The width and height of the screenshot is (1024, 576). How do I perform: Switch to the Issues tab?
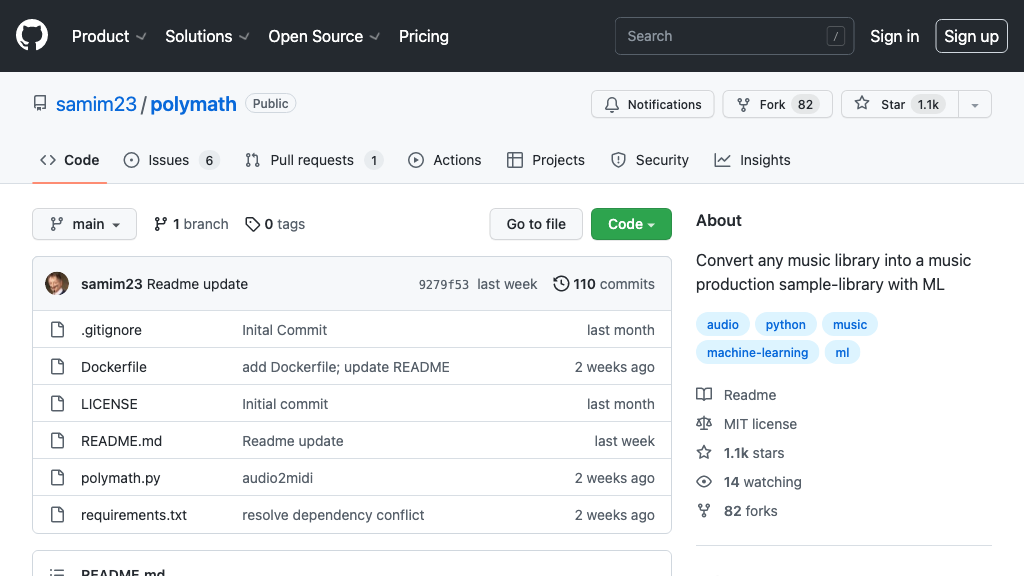[x=170, y=160]
